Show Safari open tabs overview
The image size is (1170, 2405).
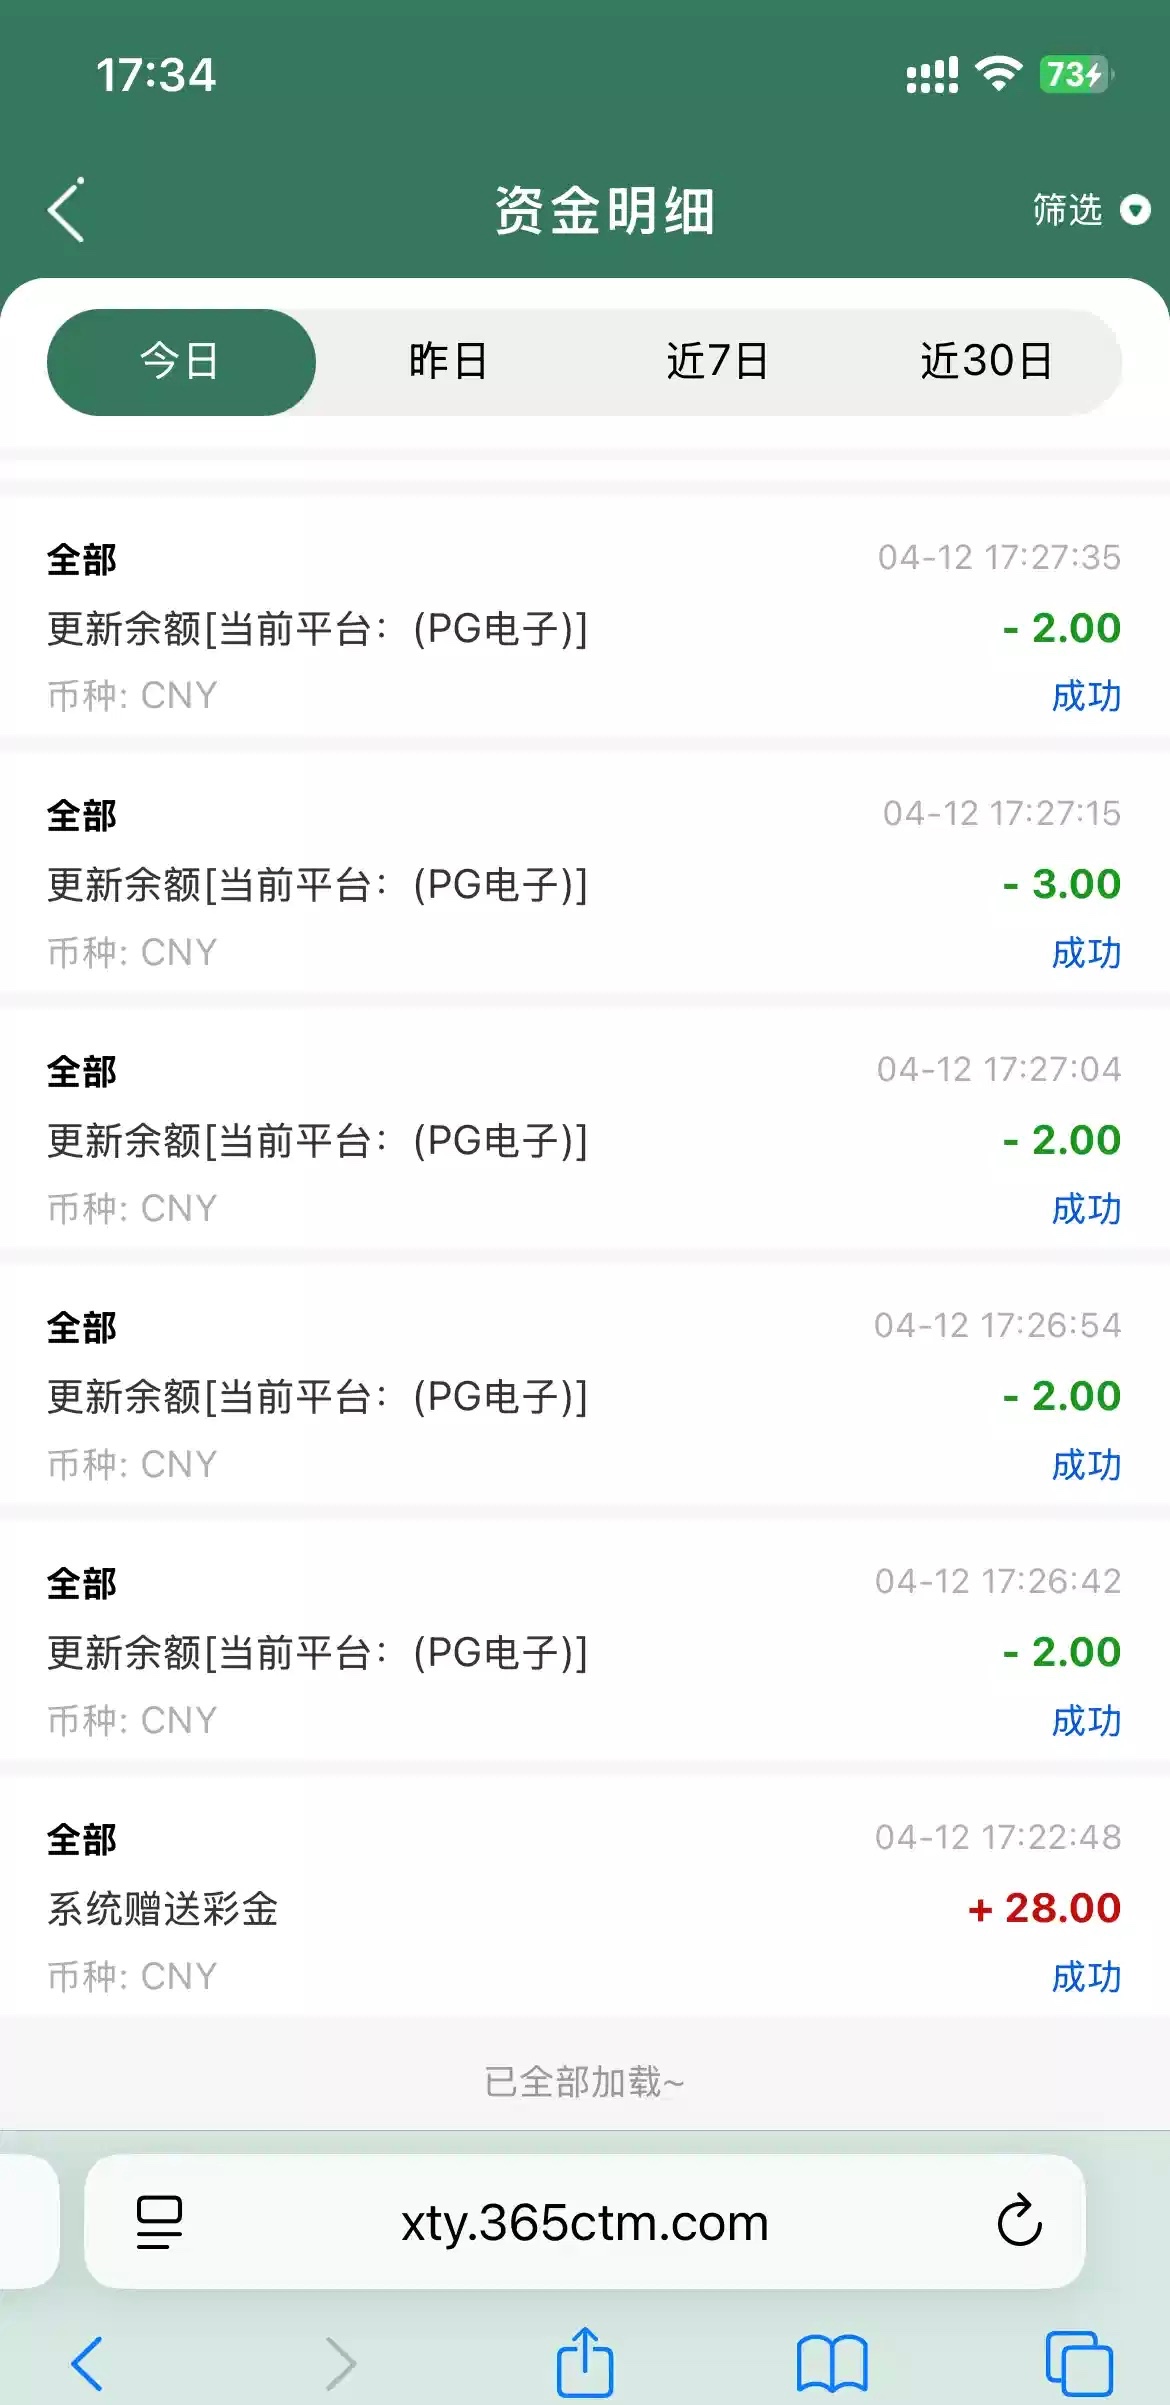click(x=1079, y=2364)
